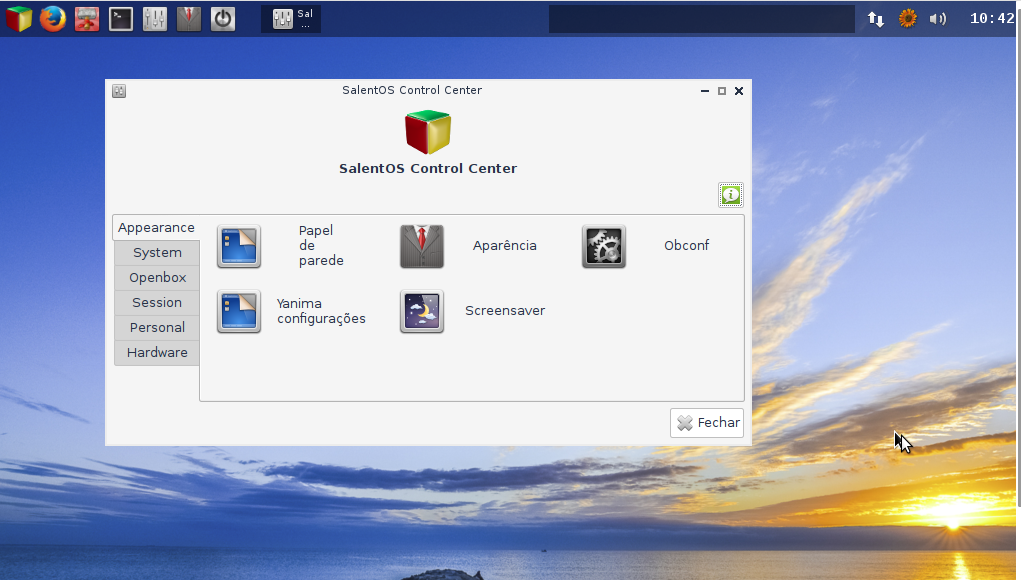Switch to the Openbox tab
1021x580 pixels.
tap(157, 277)
